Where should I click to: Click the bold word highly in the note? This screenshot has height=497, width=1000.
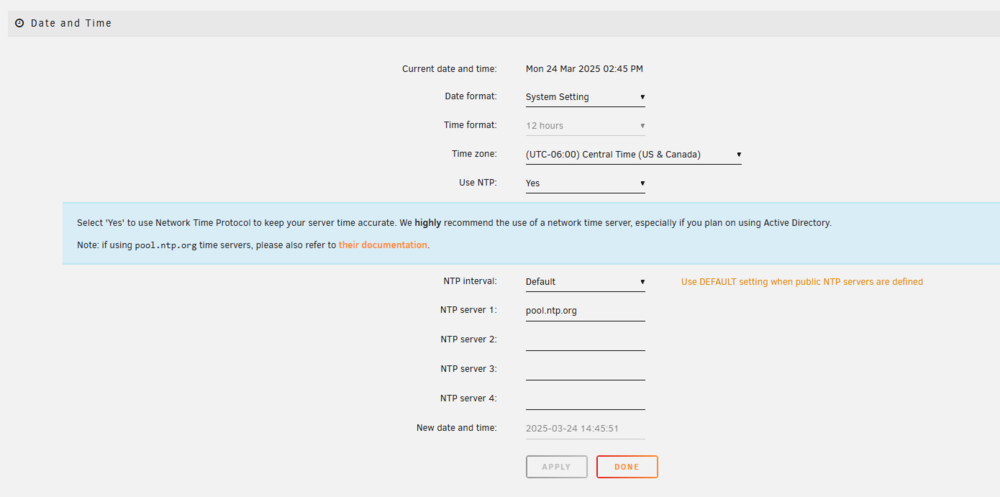pos(428,223)
